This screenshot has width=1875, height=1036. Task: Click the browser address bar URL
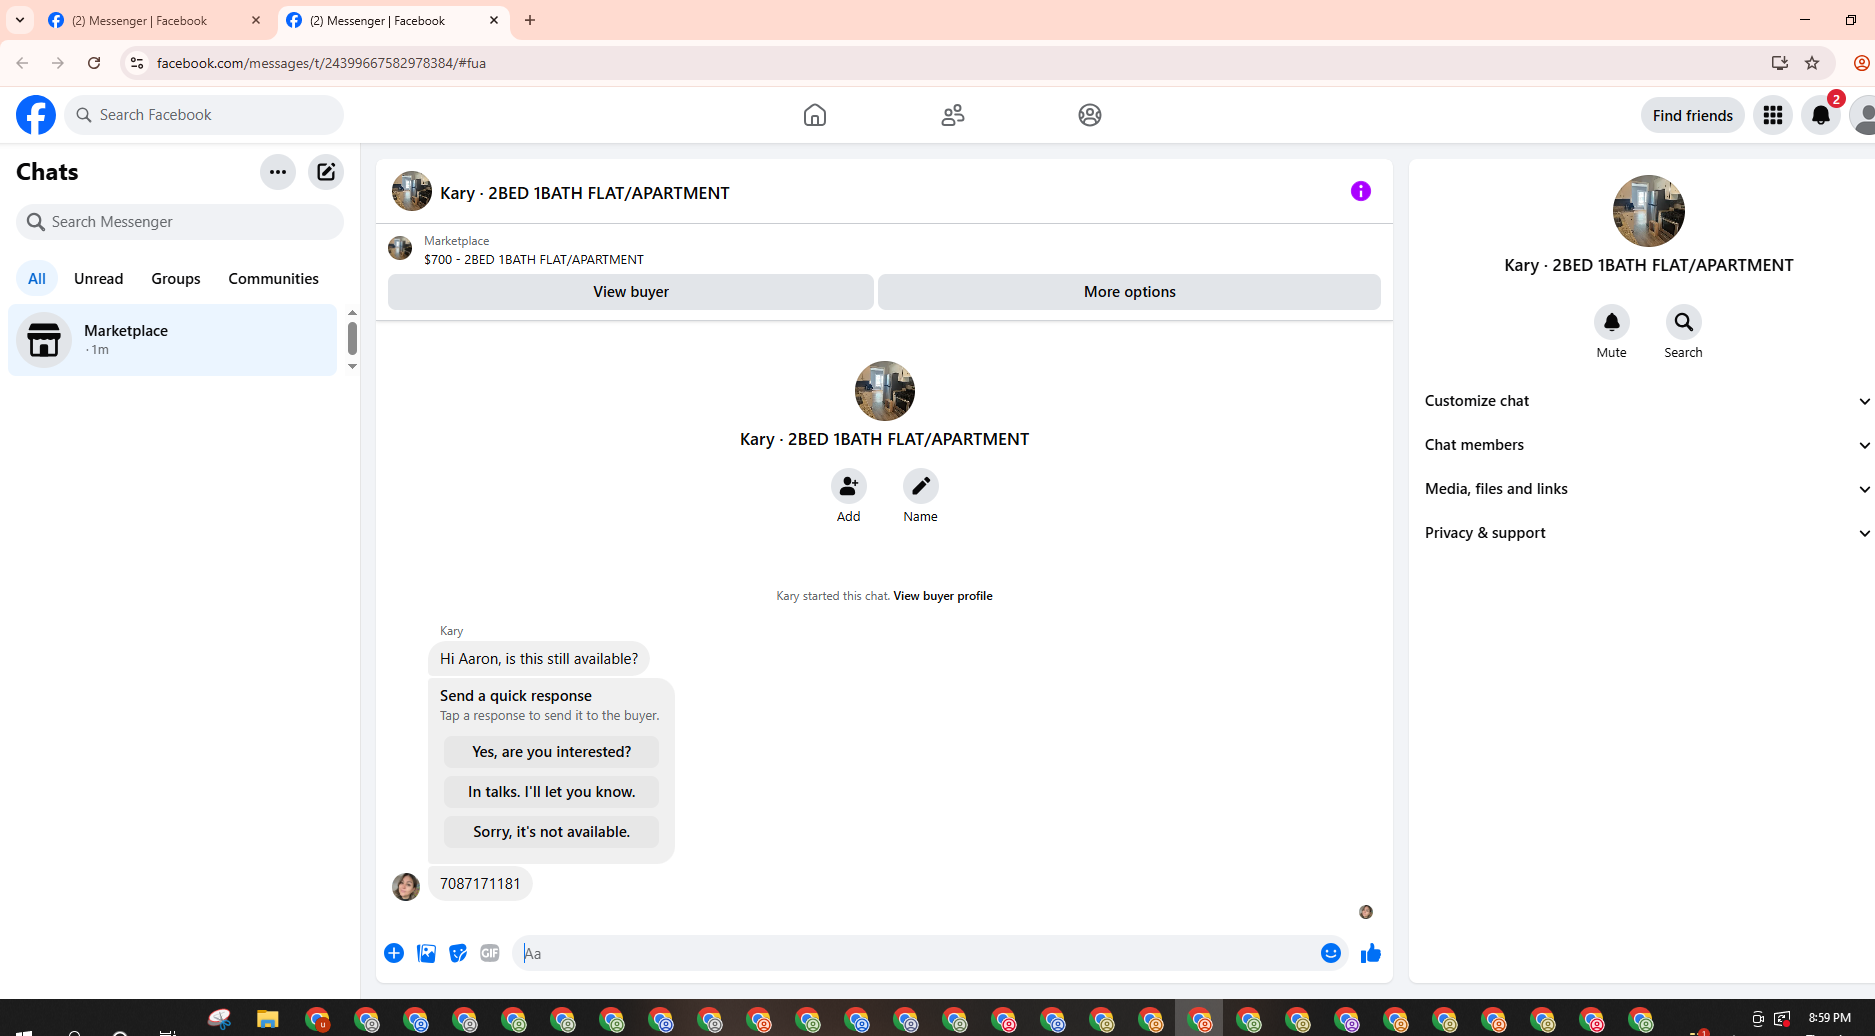[321, 63]
